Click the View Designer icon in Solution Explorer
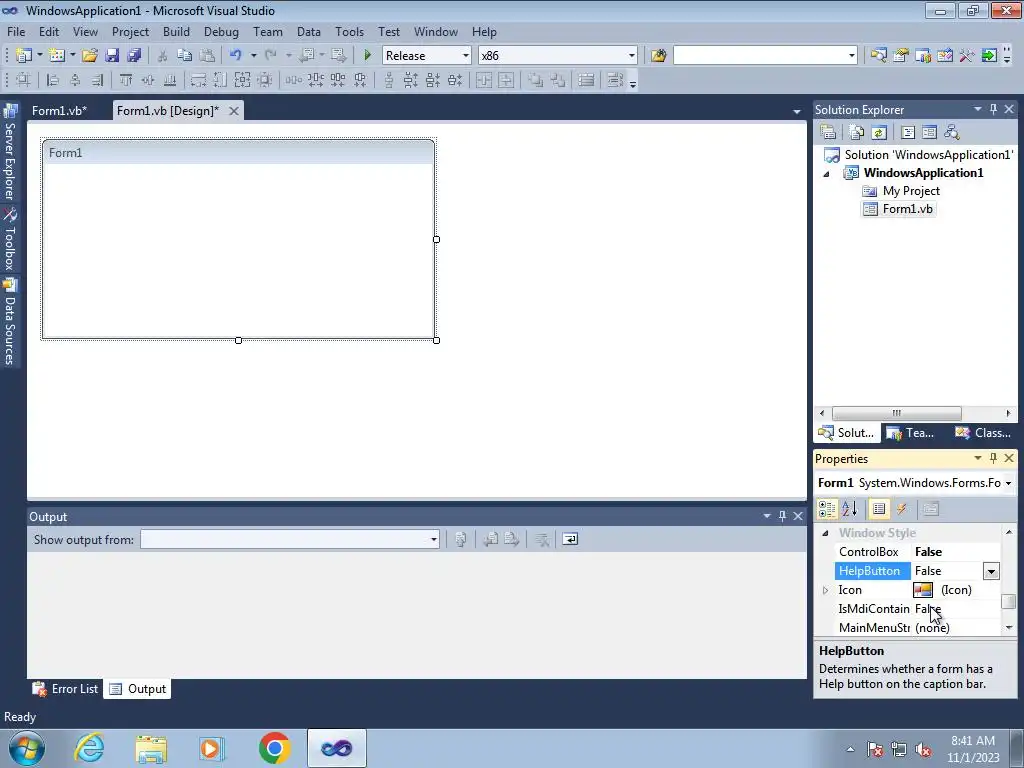Image resolution: width=1024 pixels, height=768 pixels. pyautogui.click(x=929, y=133)
